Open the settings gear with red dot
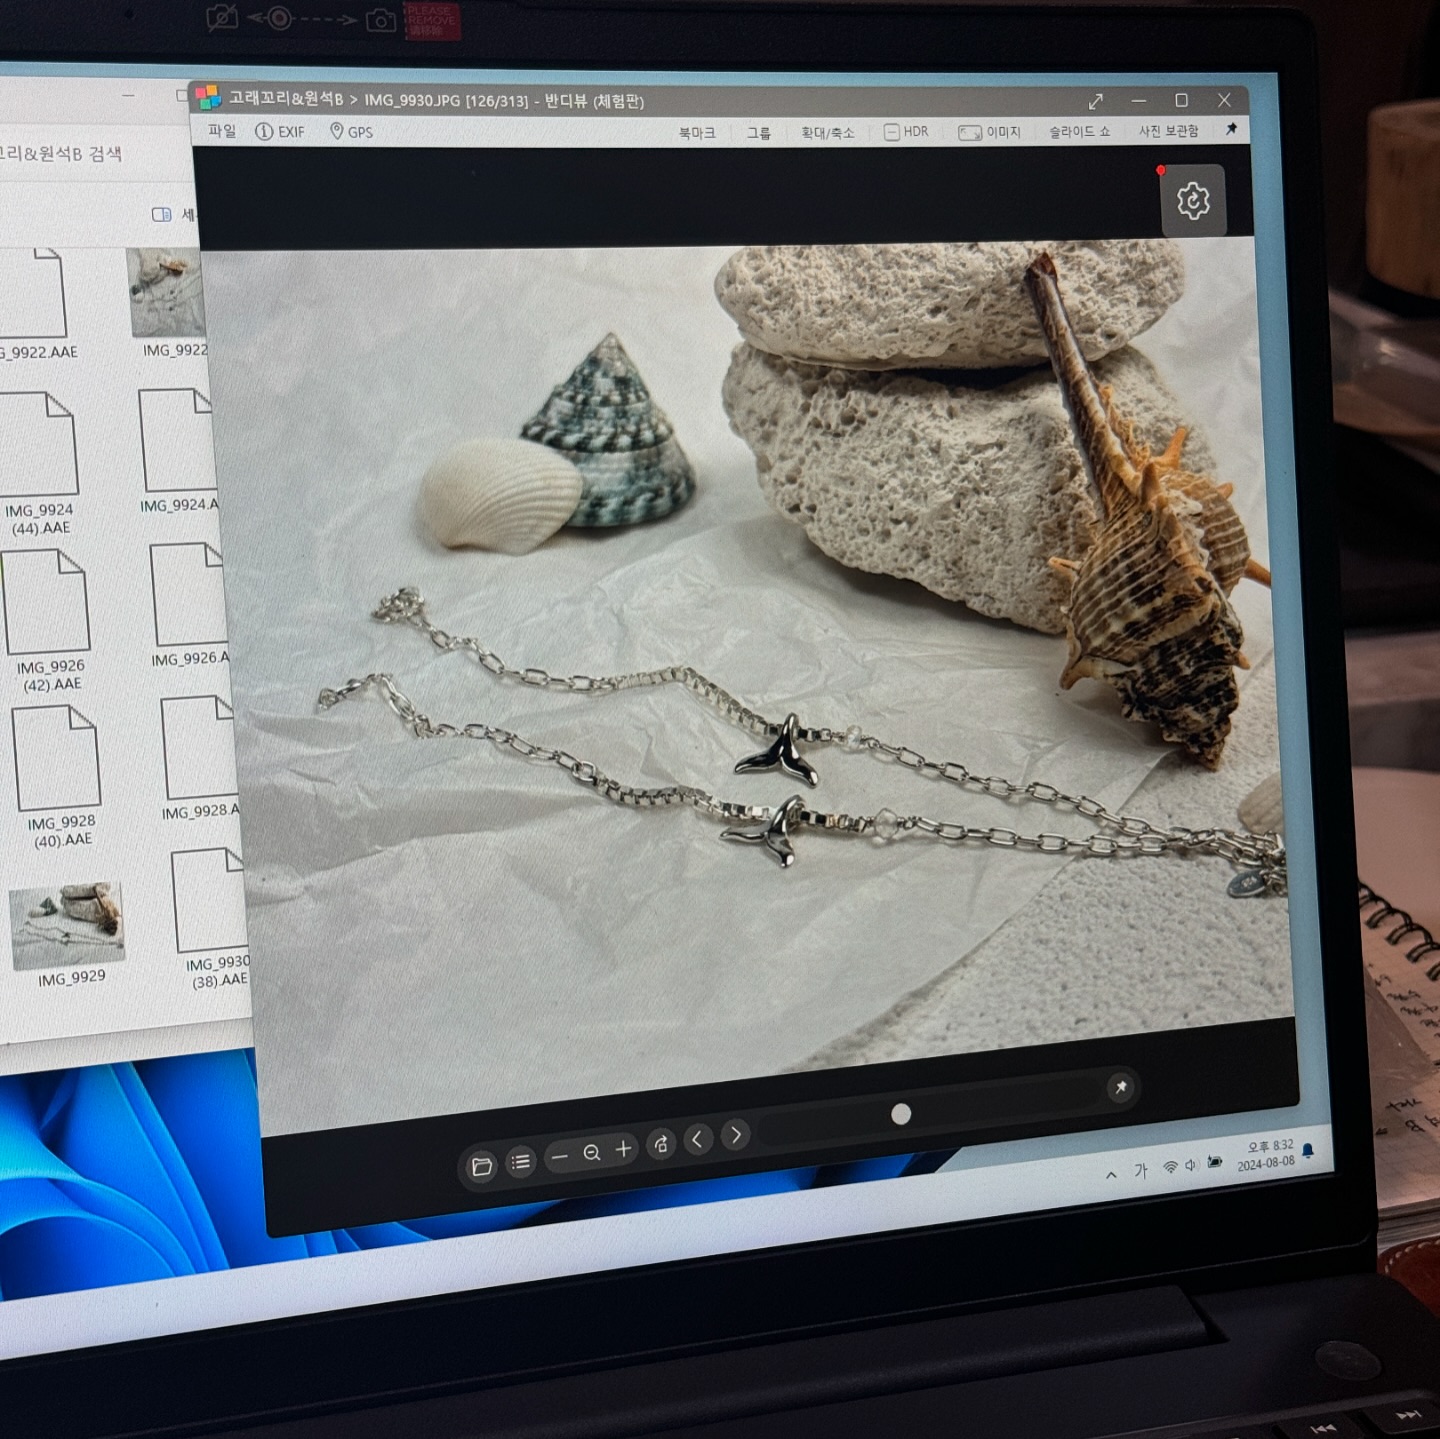The height and width of the screenshot is (1439, 1440). coord(1193,201)
